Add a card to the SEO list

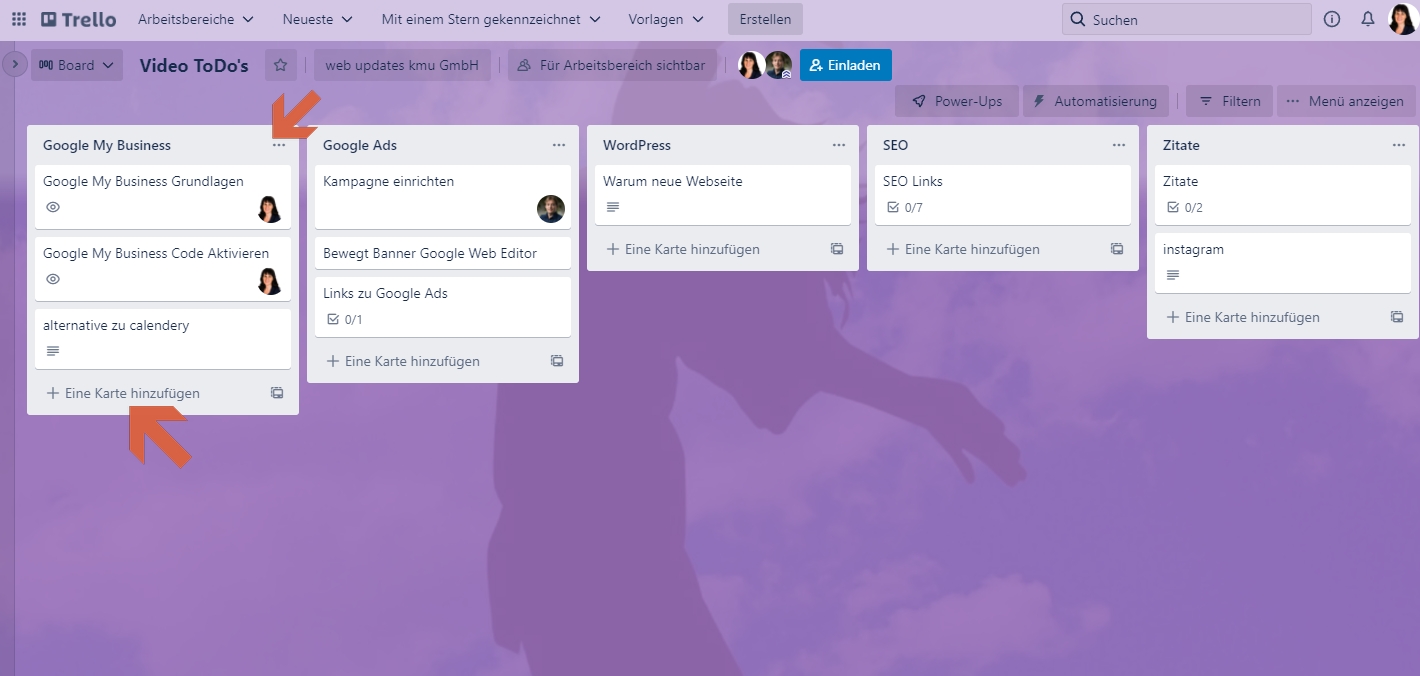(x=963, y=248)
